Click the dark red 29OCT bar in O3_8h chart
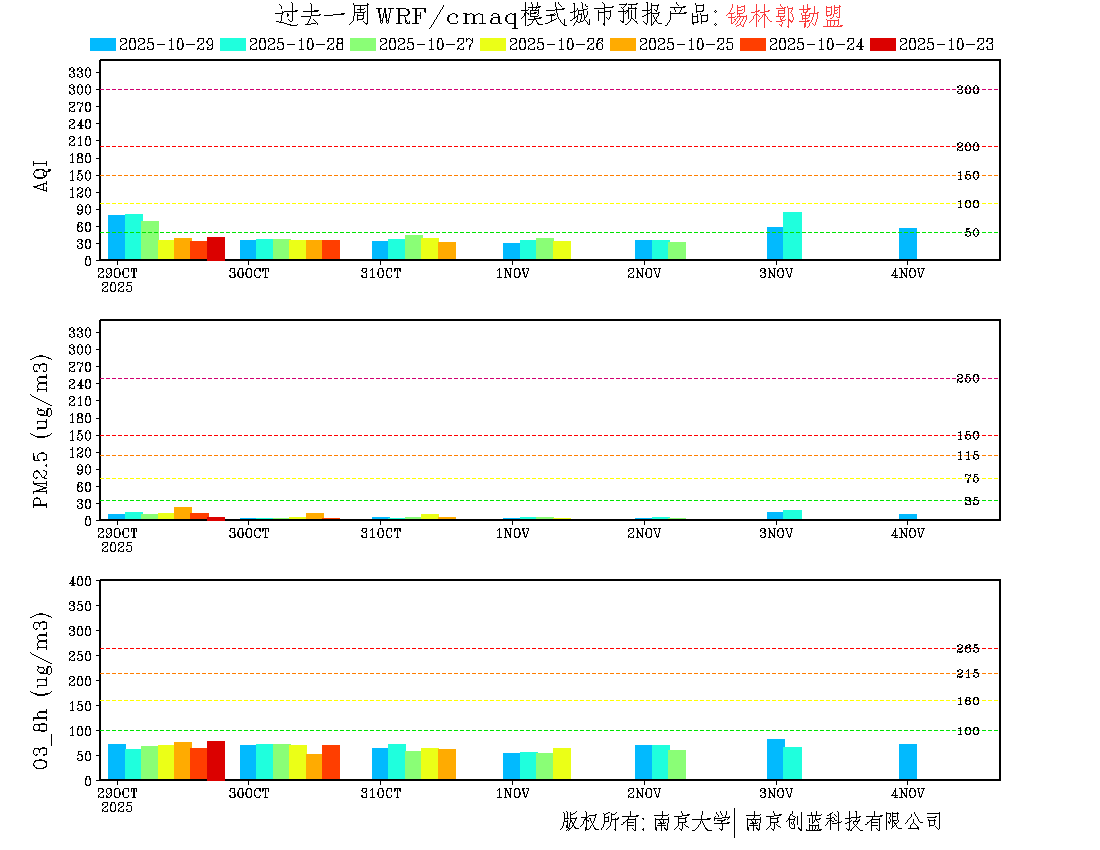The image size is (1100, 850). (x=216, y=760)
